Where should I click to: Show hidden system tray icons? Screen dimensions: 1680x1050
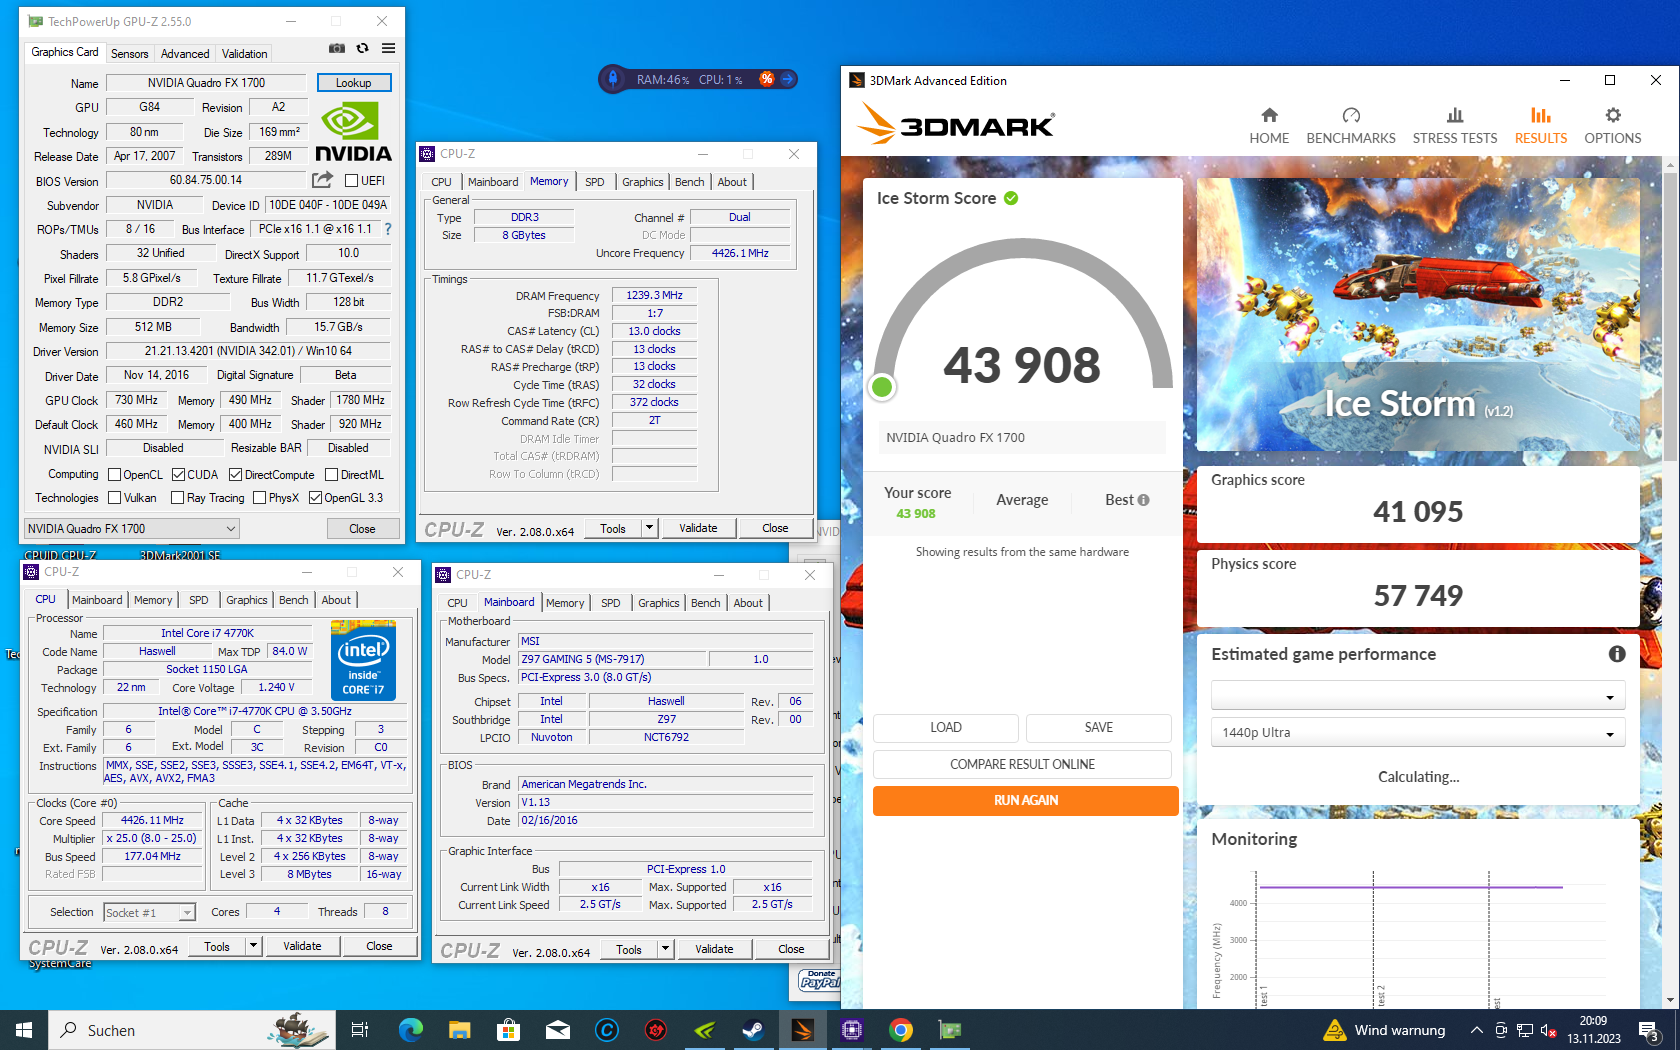(x=1476, y=1030)
